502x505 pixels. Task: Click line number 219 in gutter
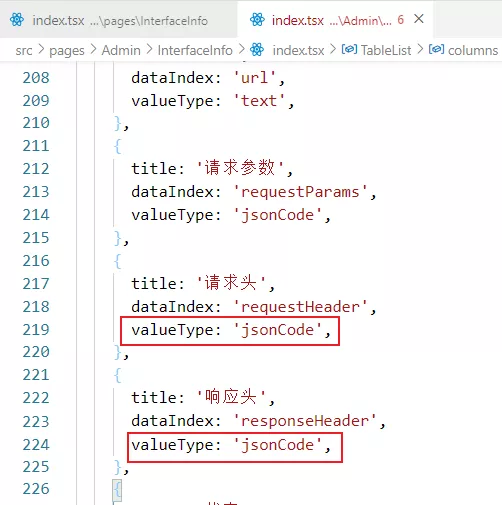point(36,330)
